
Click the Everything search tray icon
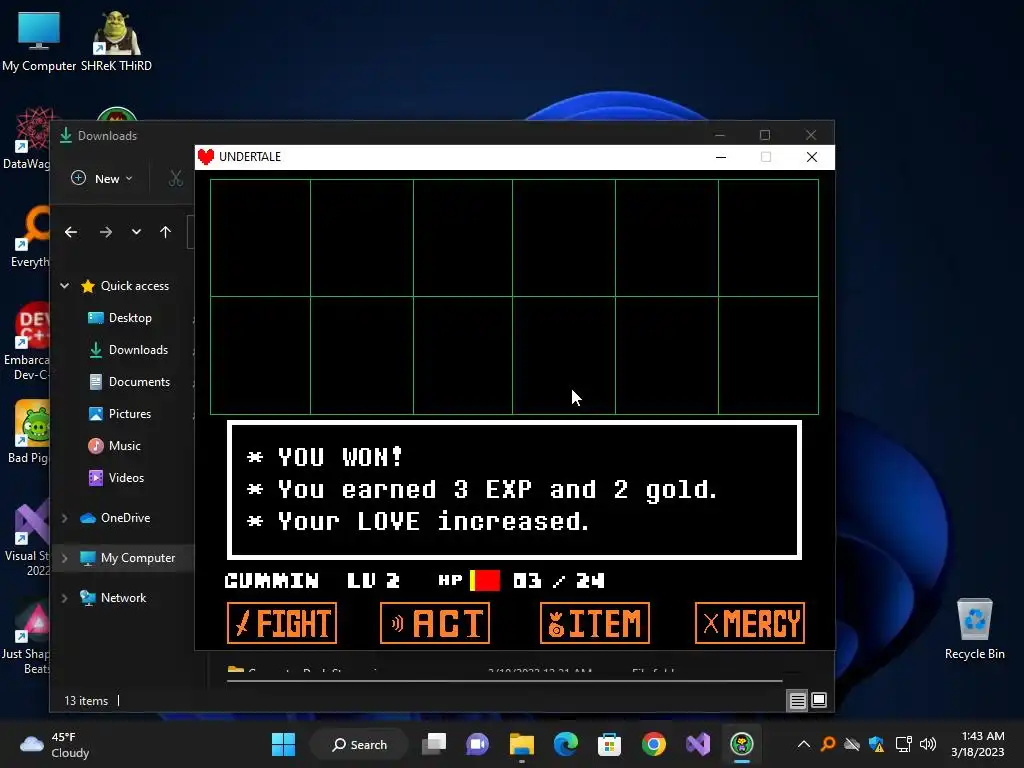[828, 744]
